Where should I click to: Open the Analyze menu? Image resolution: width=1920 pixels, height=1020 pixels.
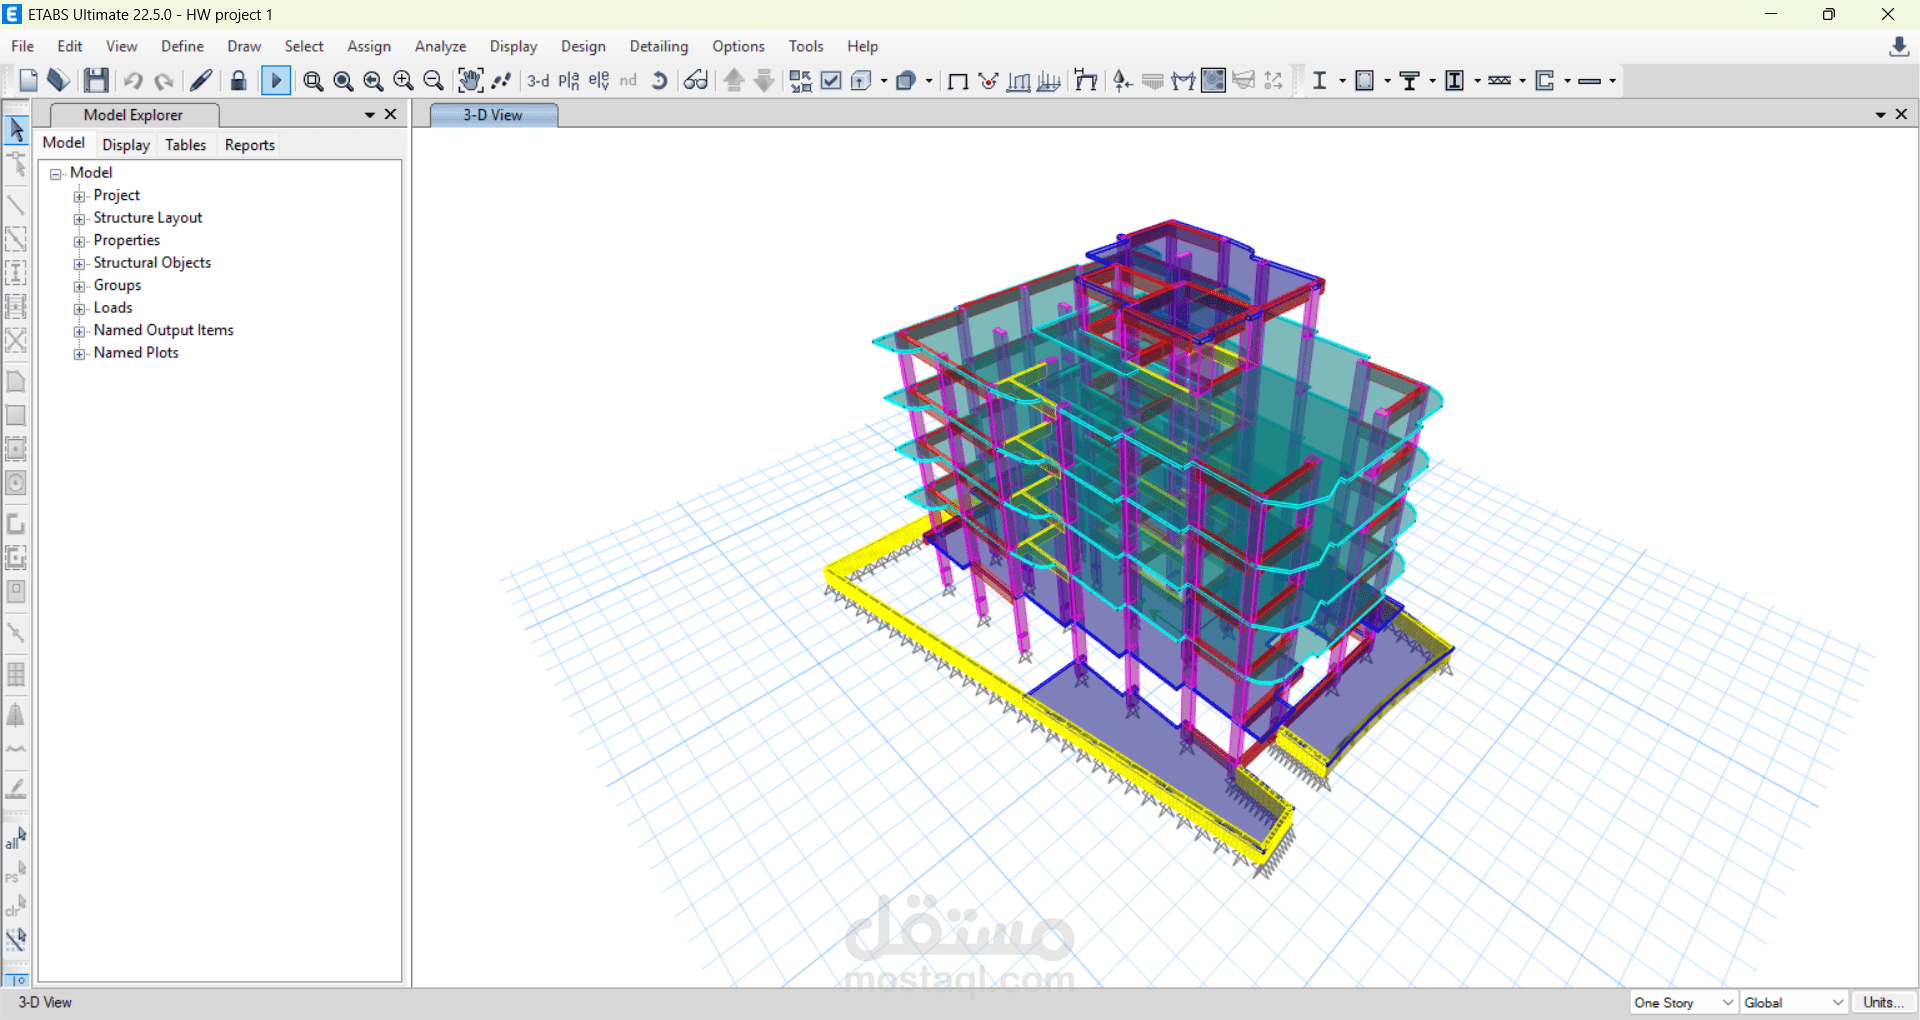click(x=441, y=46)
